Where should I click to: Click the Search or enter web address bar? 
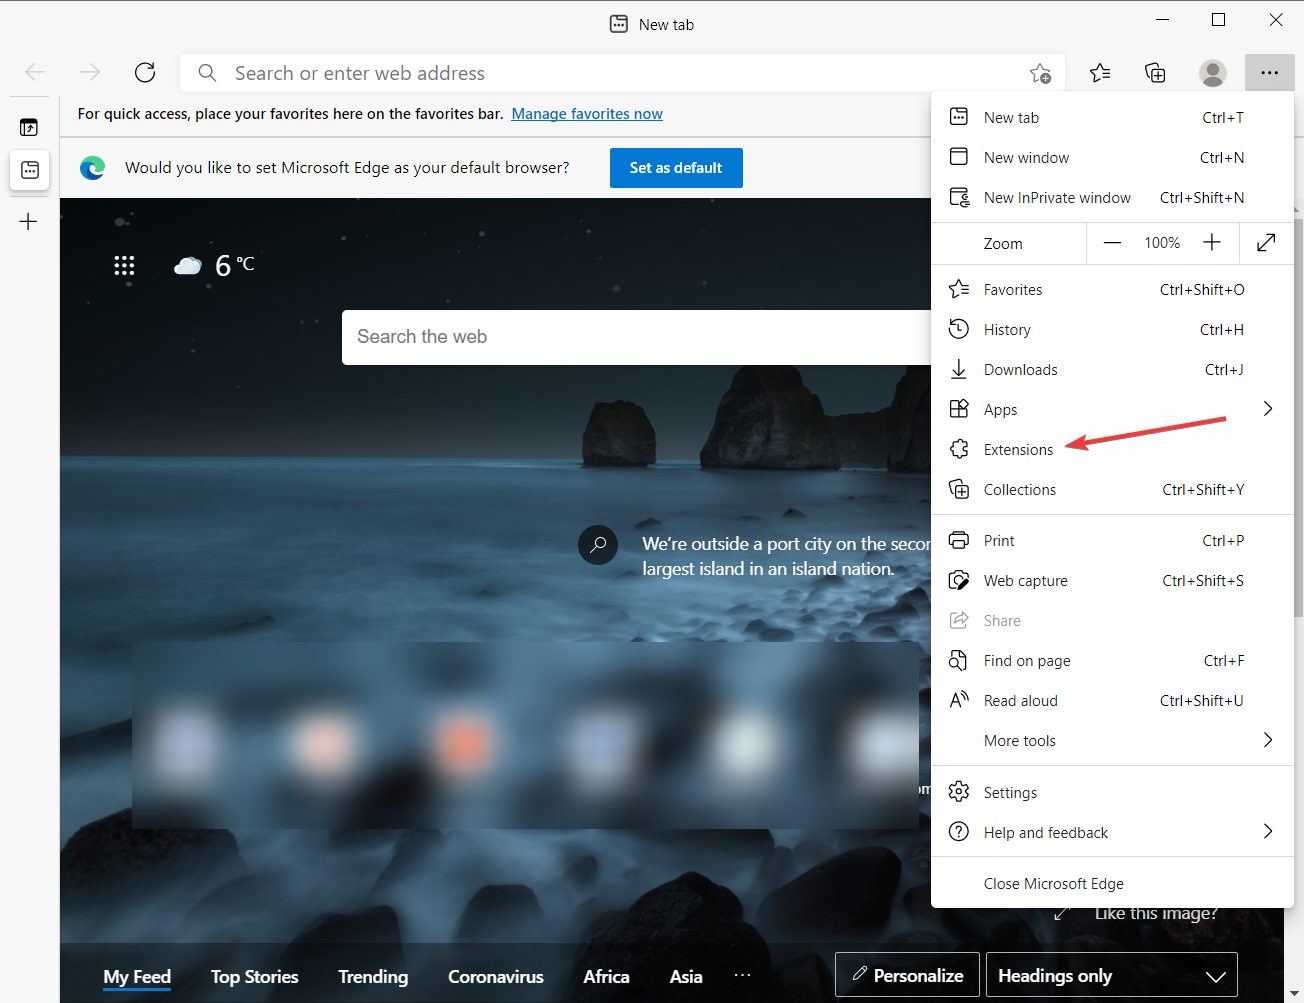pyautogui.click(x=621, y=73)
